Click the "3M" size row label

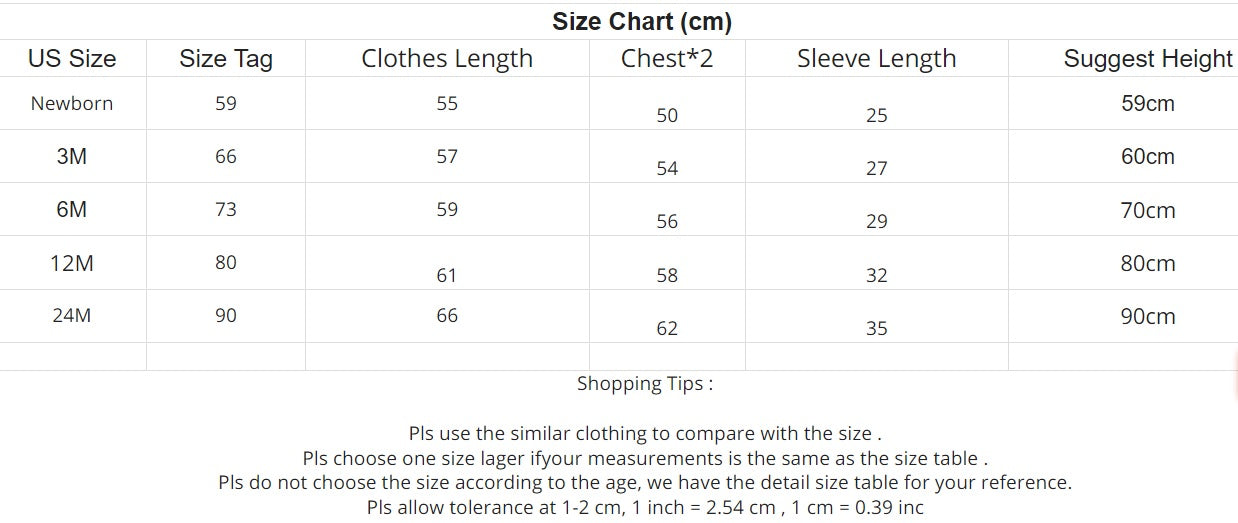[72, 157]
